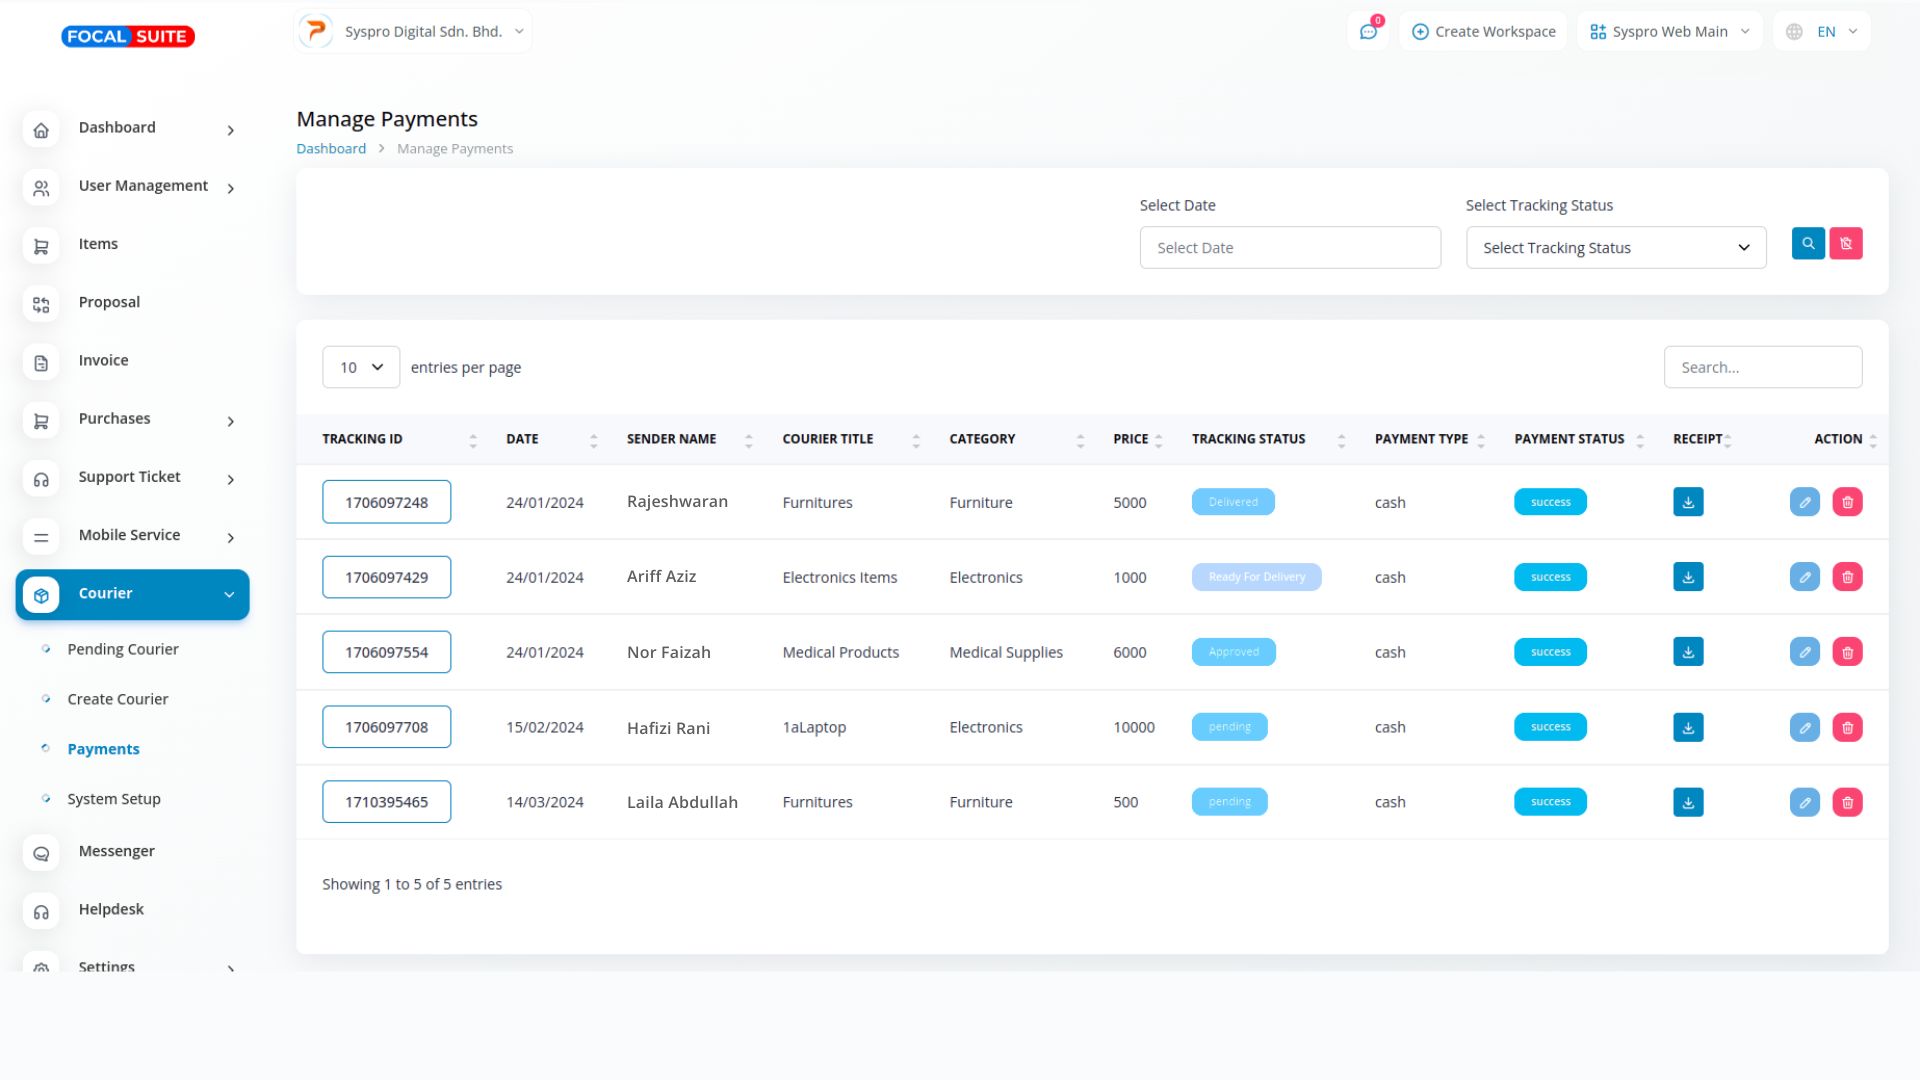
Task: Download receipt for Laila Abdullah's payment
Action: point(1688,802)
